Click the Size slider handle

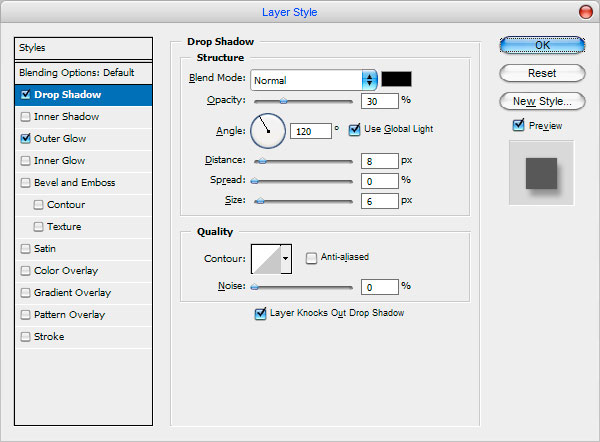click(x=260, y=201)
